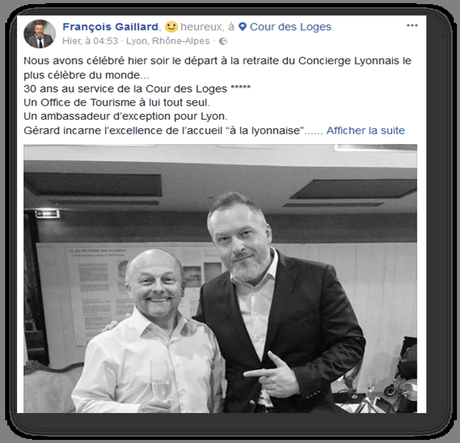Click the 'Hier, à 04:53' timestamp

[90, 41]
